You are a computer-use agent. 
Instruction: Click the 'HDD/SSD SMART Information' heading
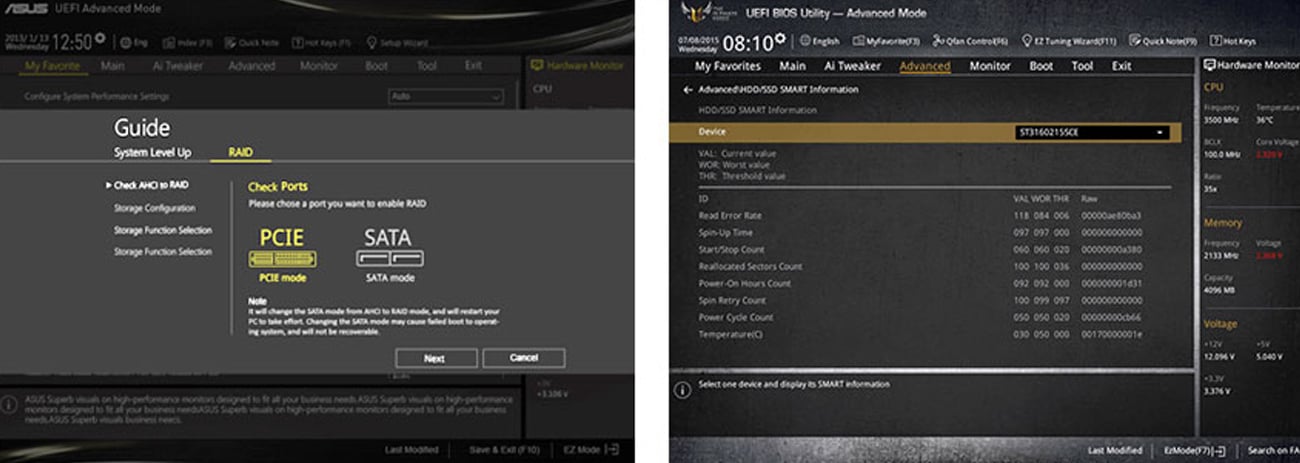[x=760, y=110]
